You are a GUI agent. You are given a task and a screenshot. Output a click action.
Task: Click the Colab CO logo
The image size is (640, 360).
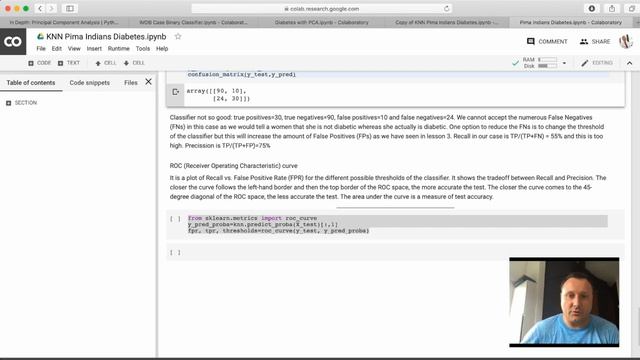[13, 41]
